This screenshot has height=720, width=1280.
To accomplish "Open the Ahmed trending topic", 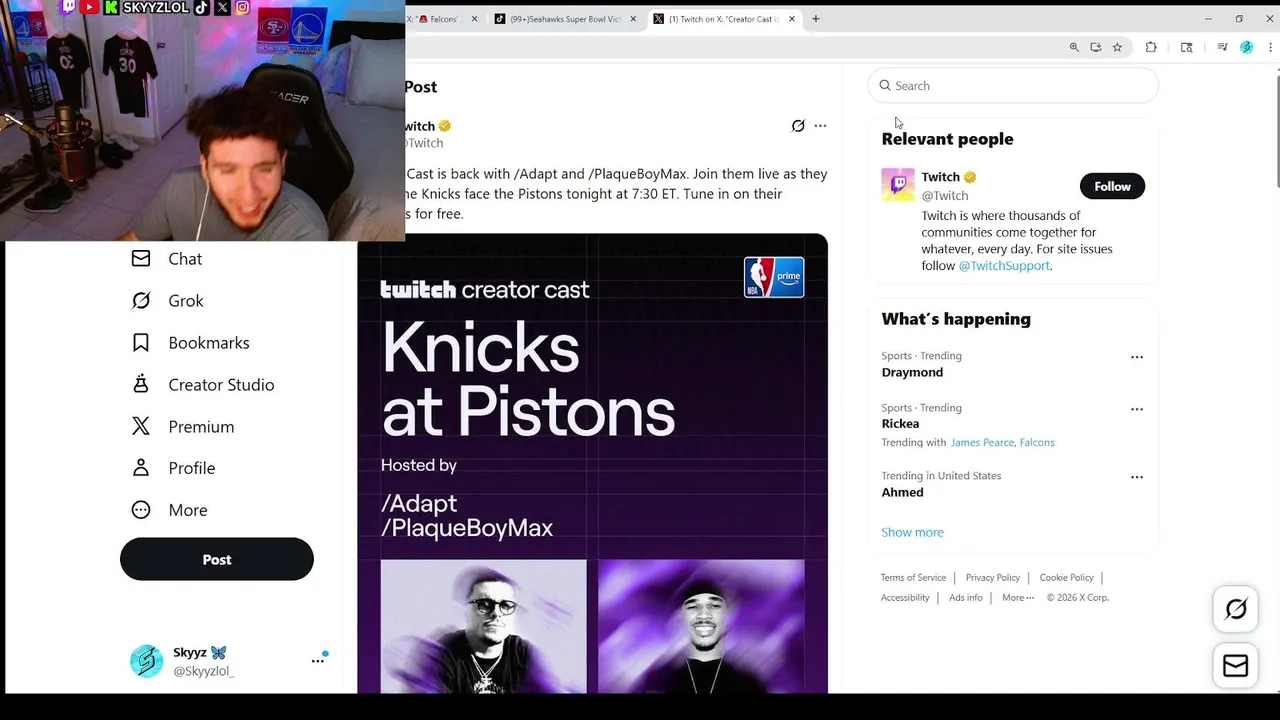I will (902, 492).
